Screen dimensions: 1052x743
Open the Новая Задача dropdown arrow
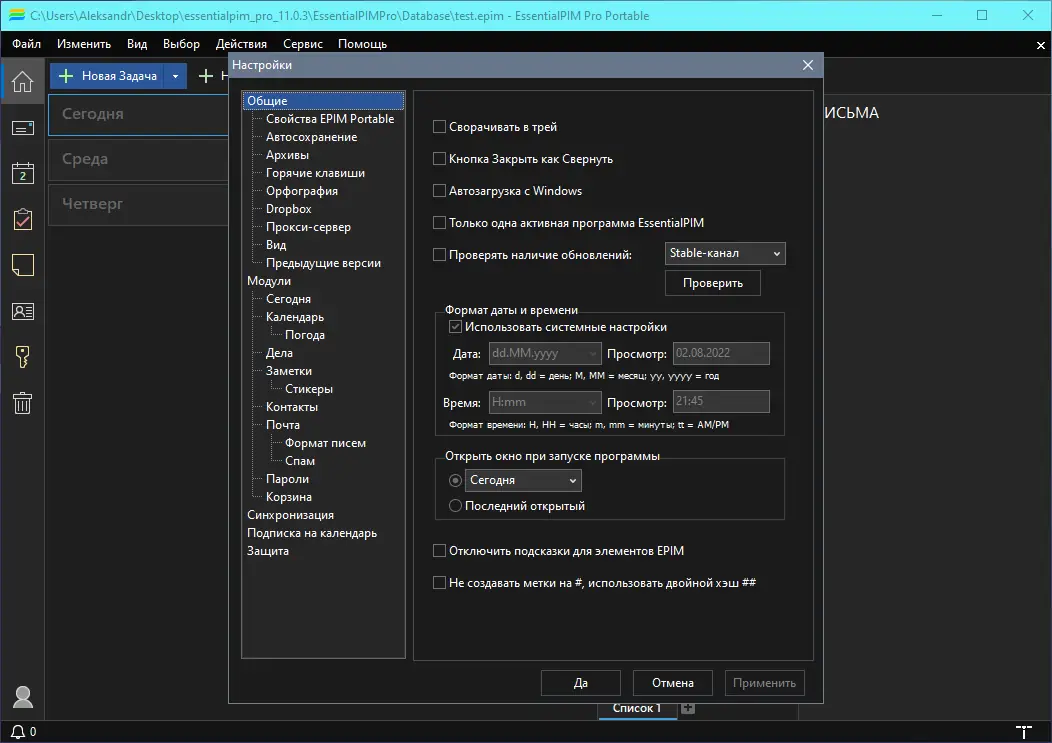pyautogui.click(x=175, y=77)
